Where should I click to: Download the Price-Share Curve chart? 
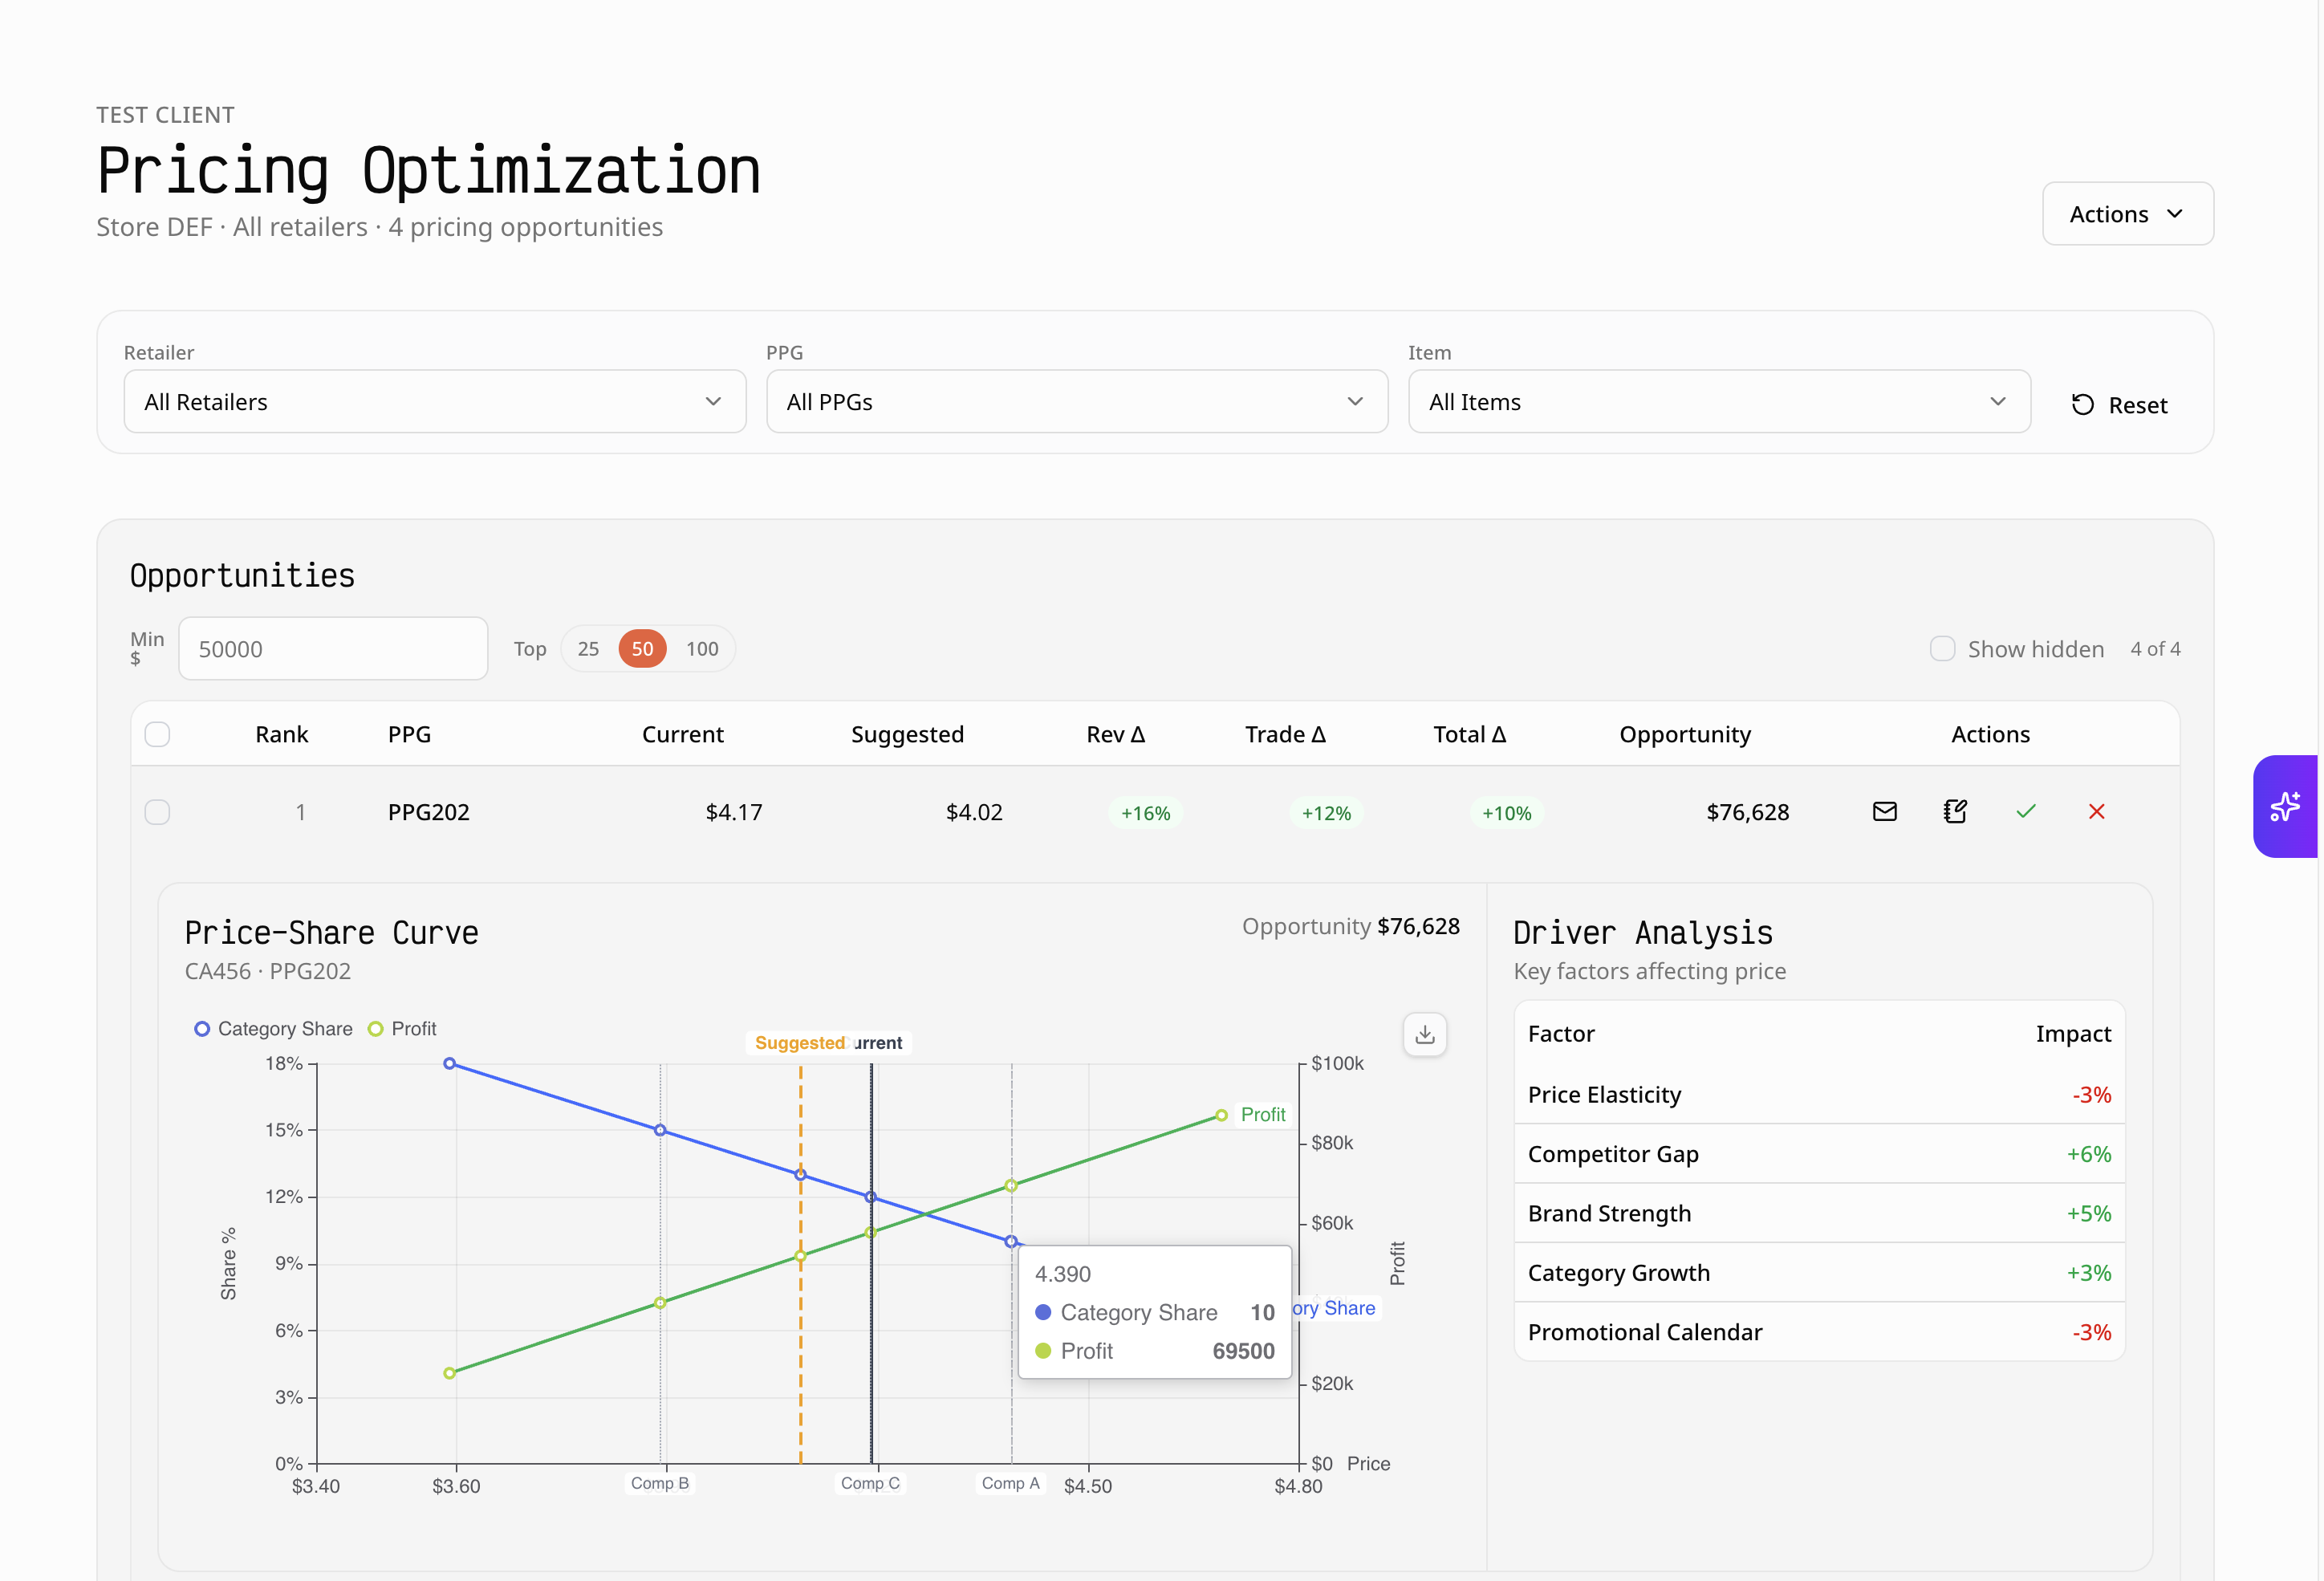tap(1425, 1034)
